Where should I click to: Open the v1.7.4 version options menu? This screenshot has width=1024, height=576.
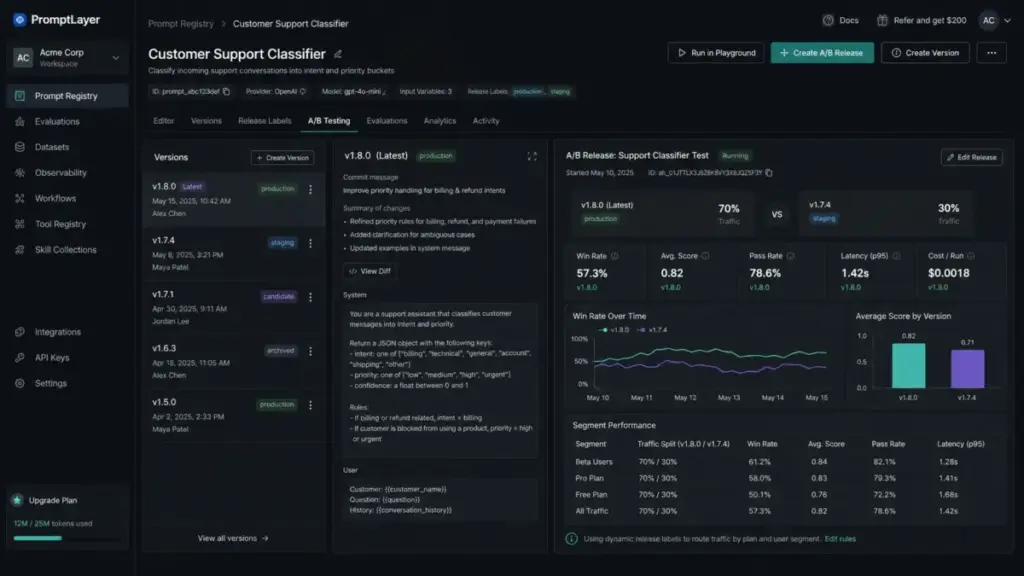coord(310,243)
